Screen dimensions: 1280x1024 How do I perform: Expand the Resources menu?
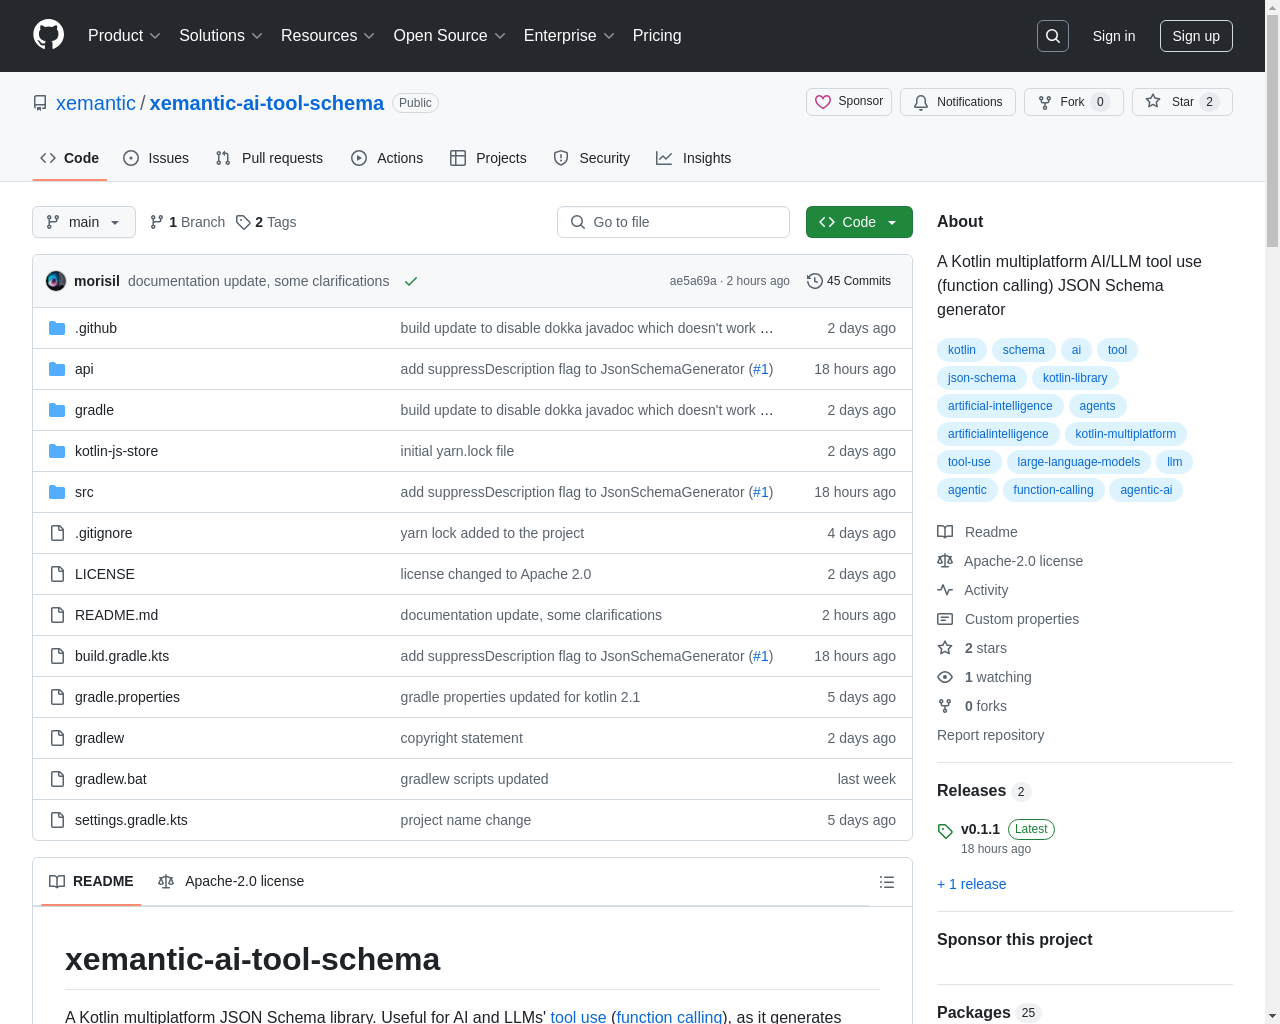point(328,36)
